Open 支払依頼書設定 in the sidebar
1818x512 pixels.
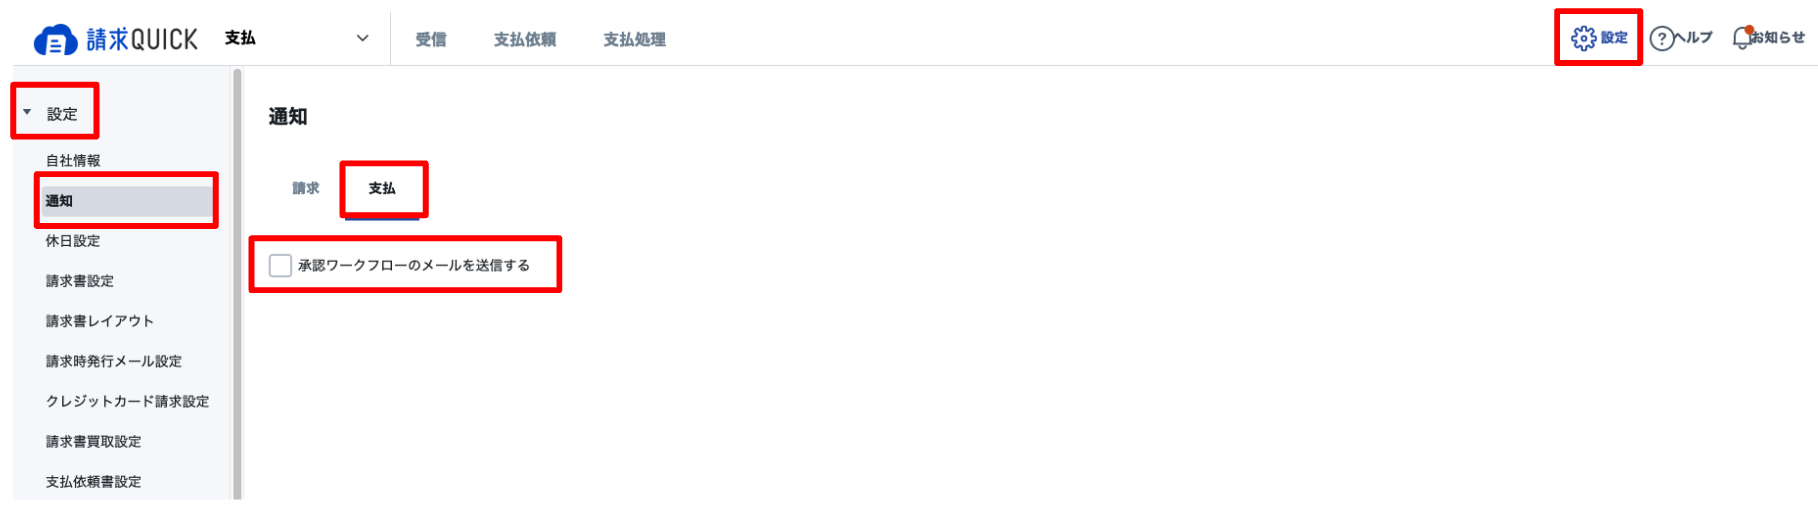94,481
